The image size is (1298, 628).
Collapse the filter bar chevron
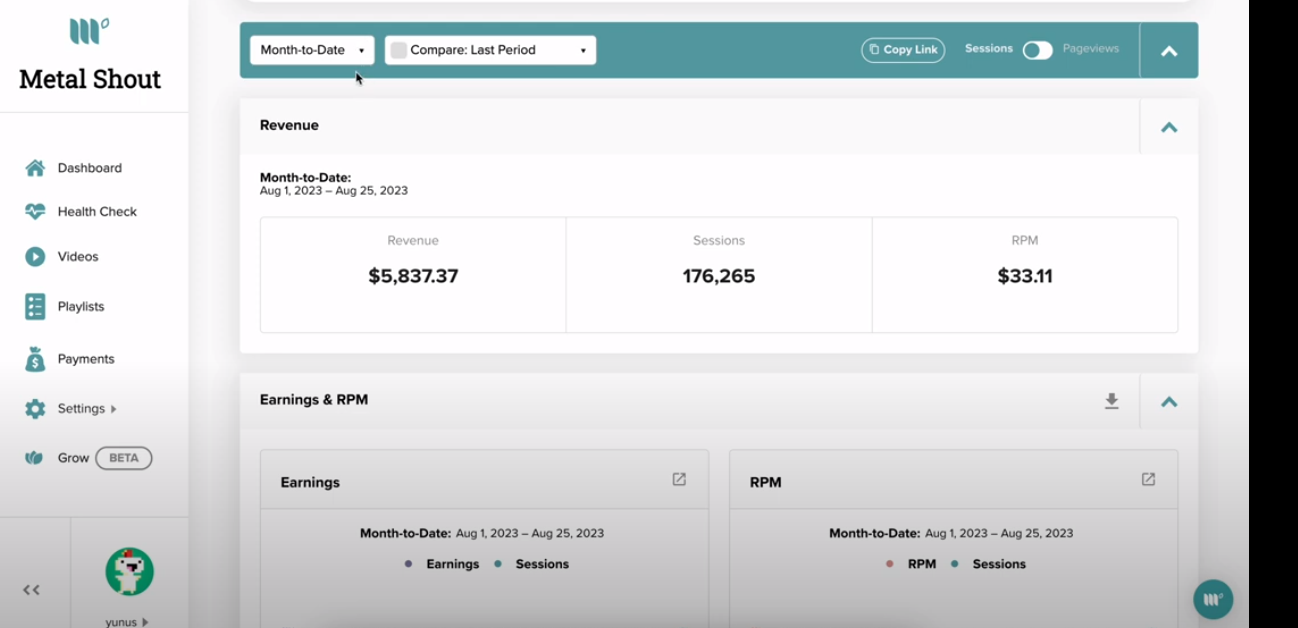(1169, 51)
